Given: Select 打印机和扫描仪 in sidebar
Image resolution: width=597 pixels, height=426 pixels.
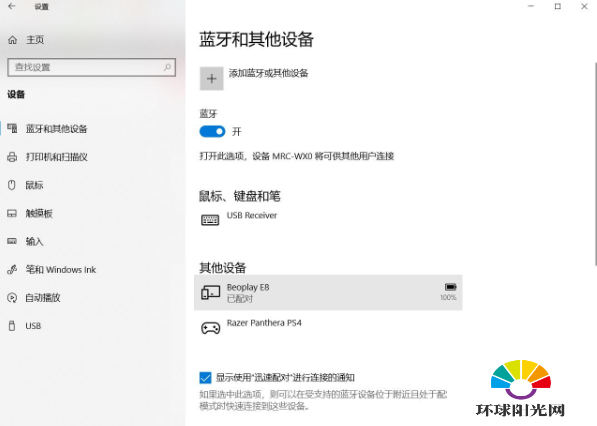Looking at the screenshot, I should (57, 157).
